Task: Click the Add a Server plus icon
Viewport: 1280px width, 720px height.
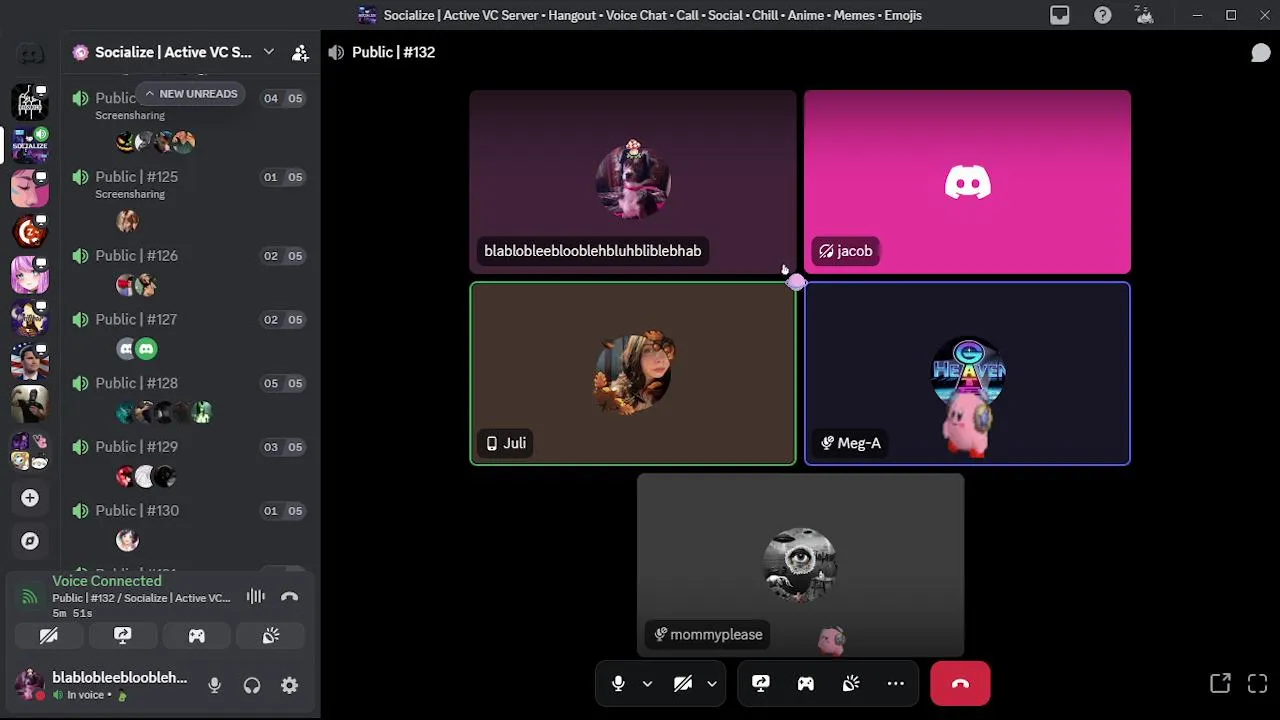Action: tap(30, 498)
